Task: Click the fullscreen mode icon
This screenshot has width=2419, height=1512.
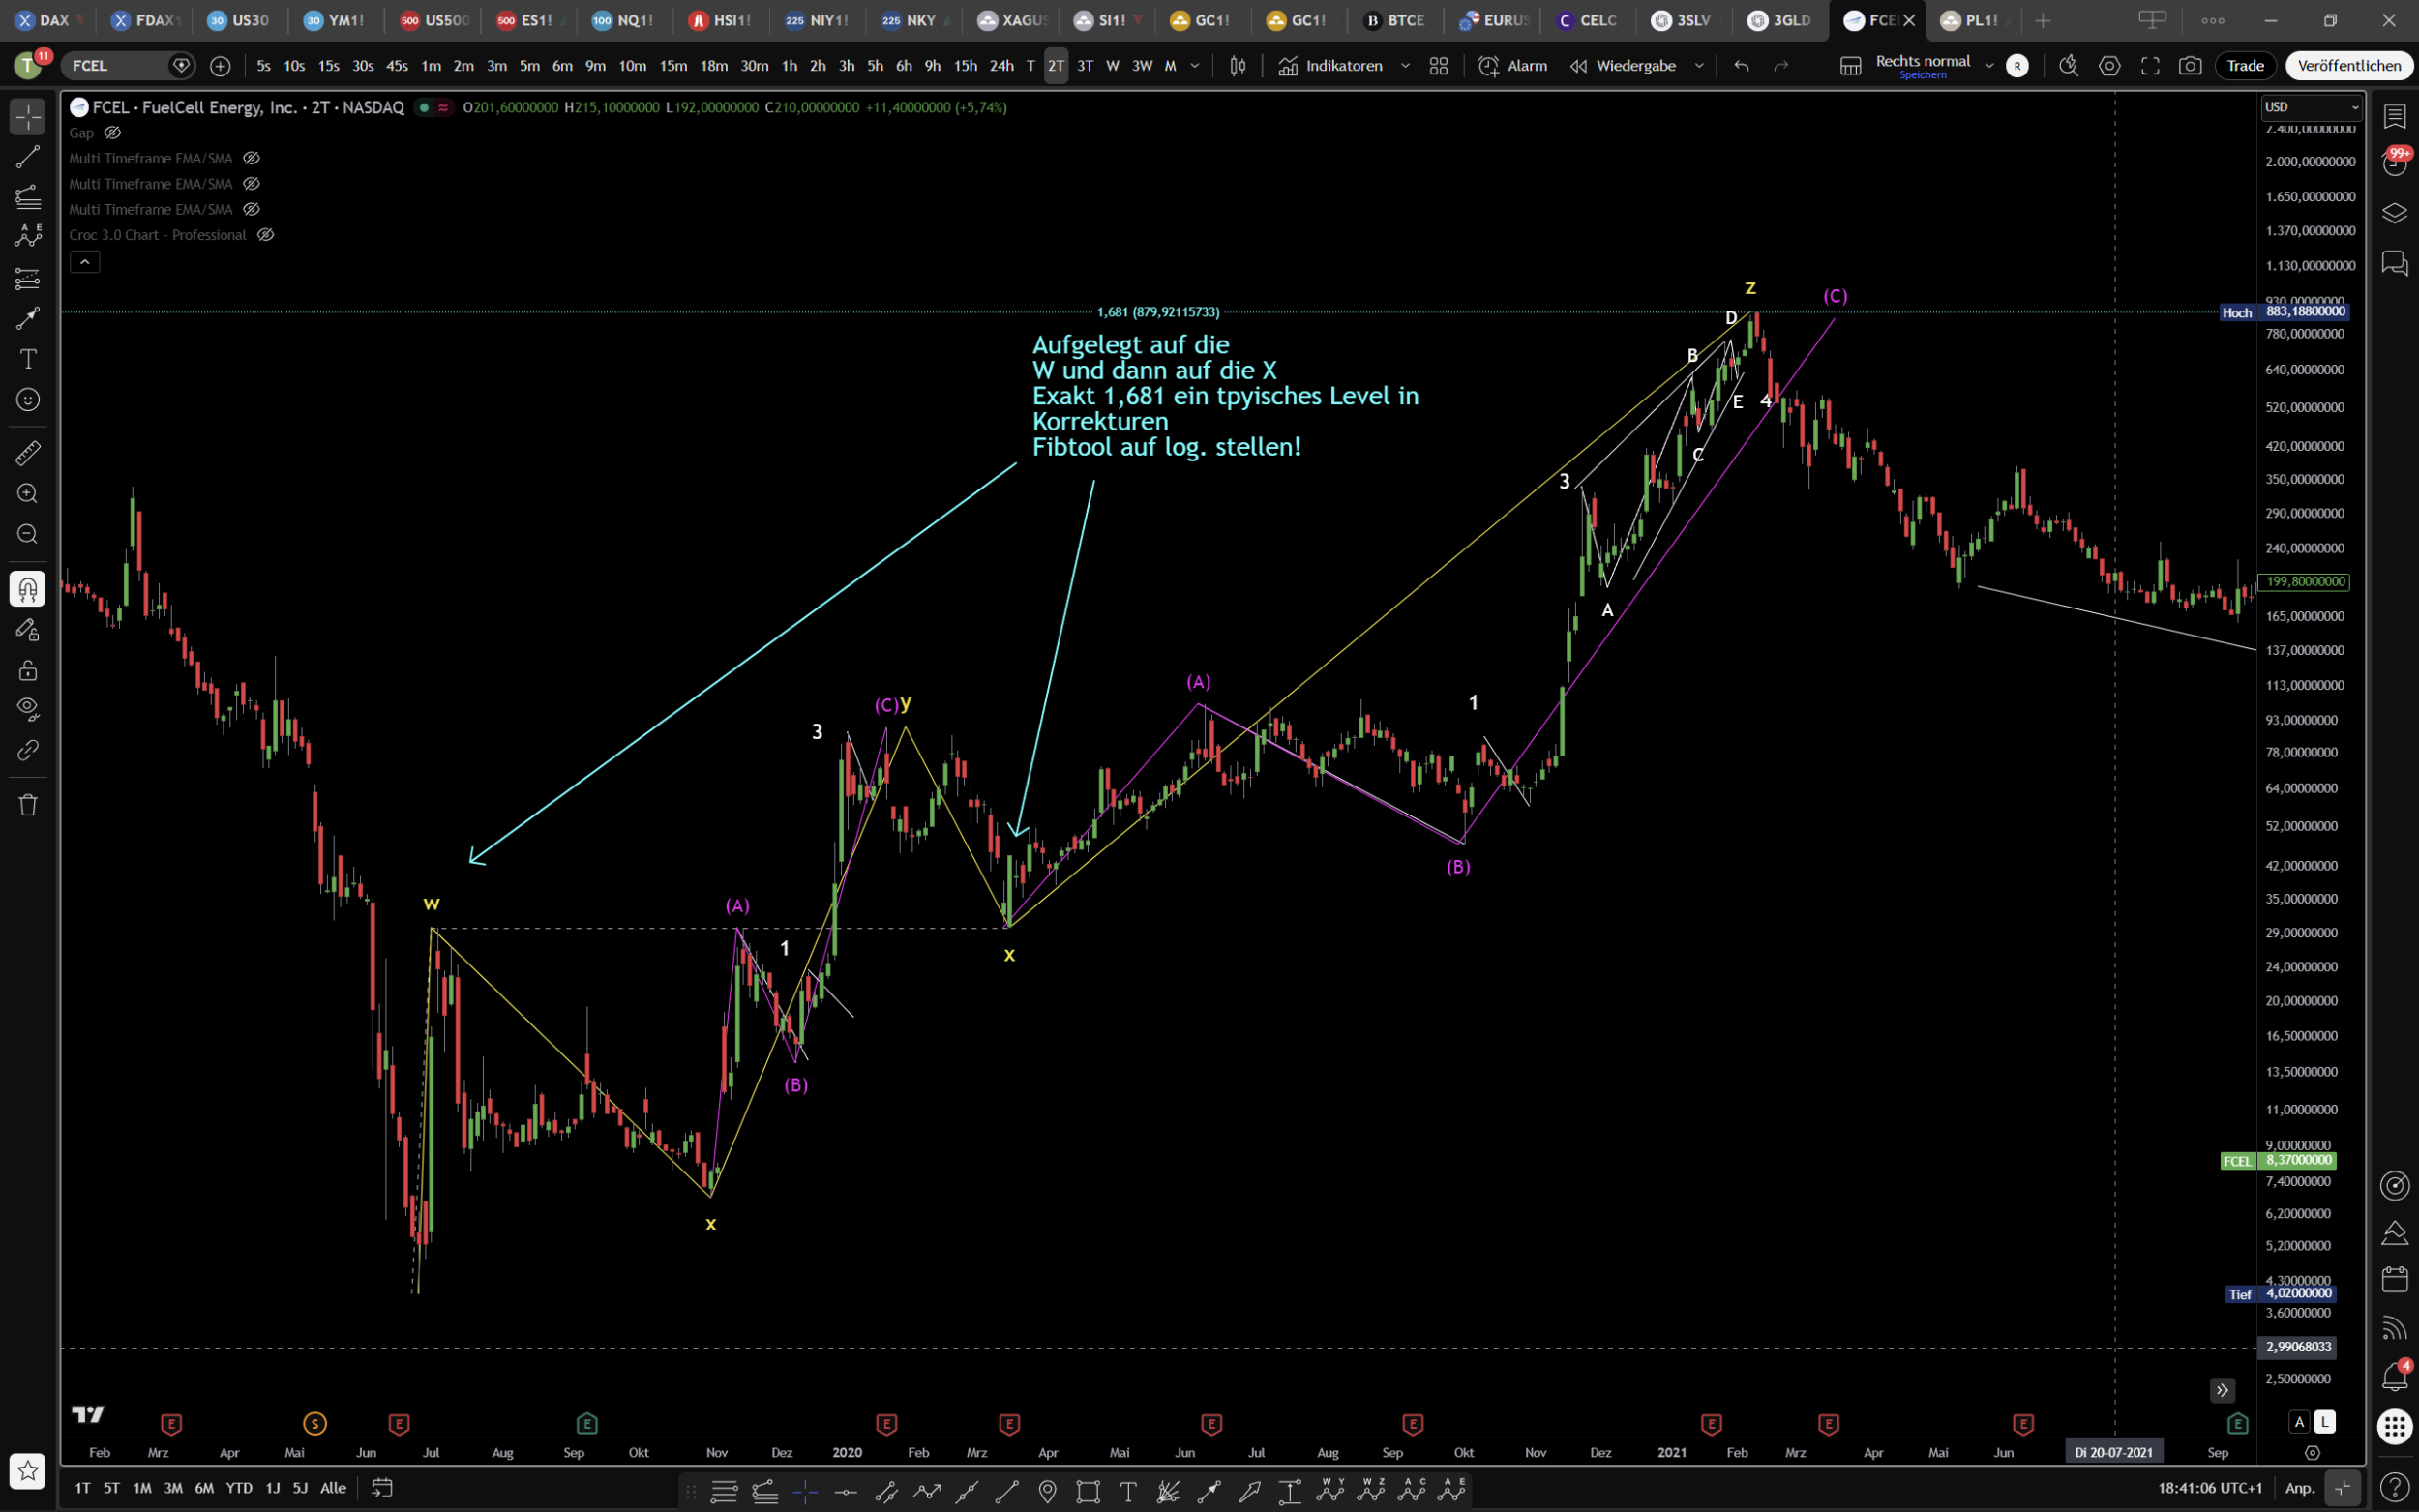Action: (x=2150, y=66)
